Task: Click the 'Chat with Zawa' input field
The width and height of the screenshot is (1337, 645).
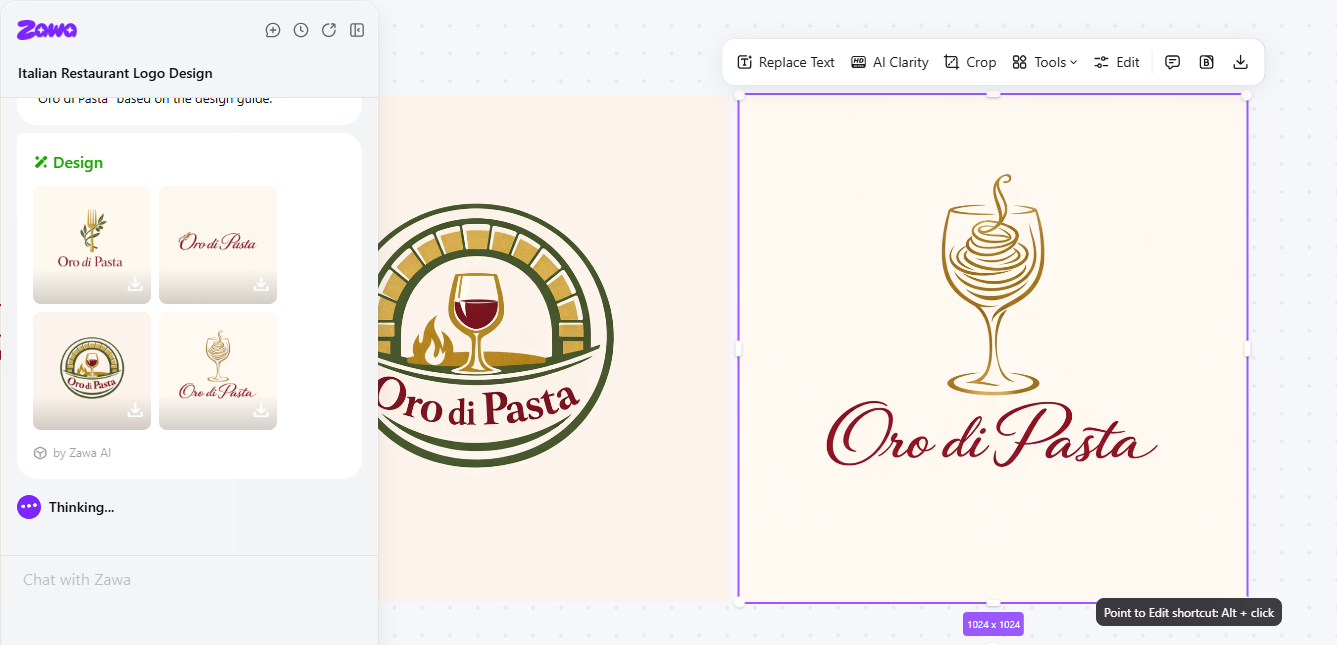Action: [x=189, y=579]
